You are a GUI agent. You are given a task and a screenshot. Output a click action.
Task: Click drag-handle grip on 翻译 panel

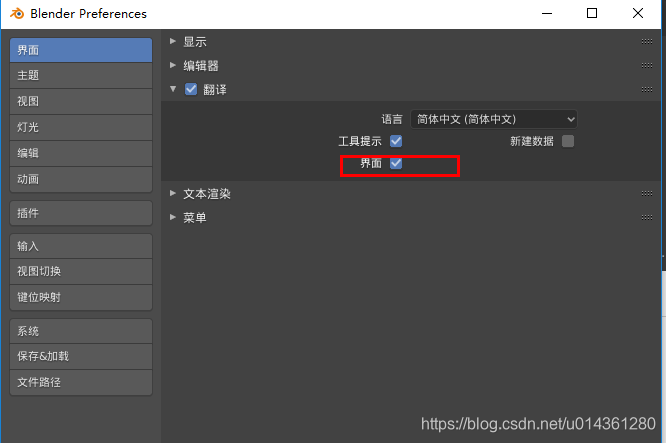647,90
